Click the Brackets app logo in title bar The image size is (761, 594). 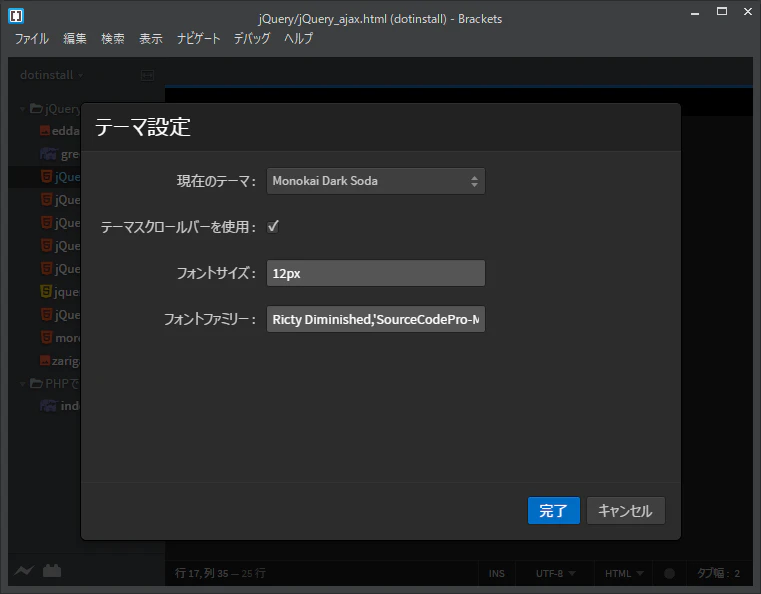(x=16, y=16)
